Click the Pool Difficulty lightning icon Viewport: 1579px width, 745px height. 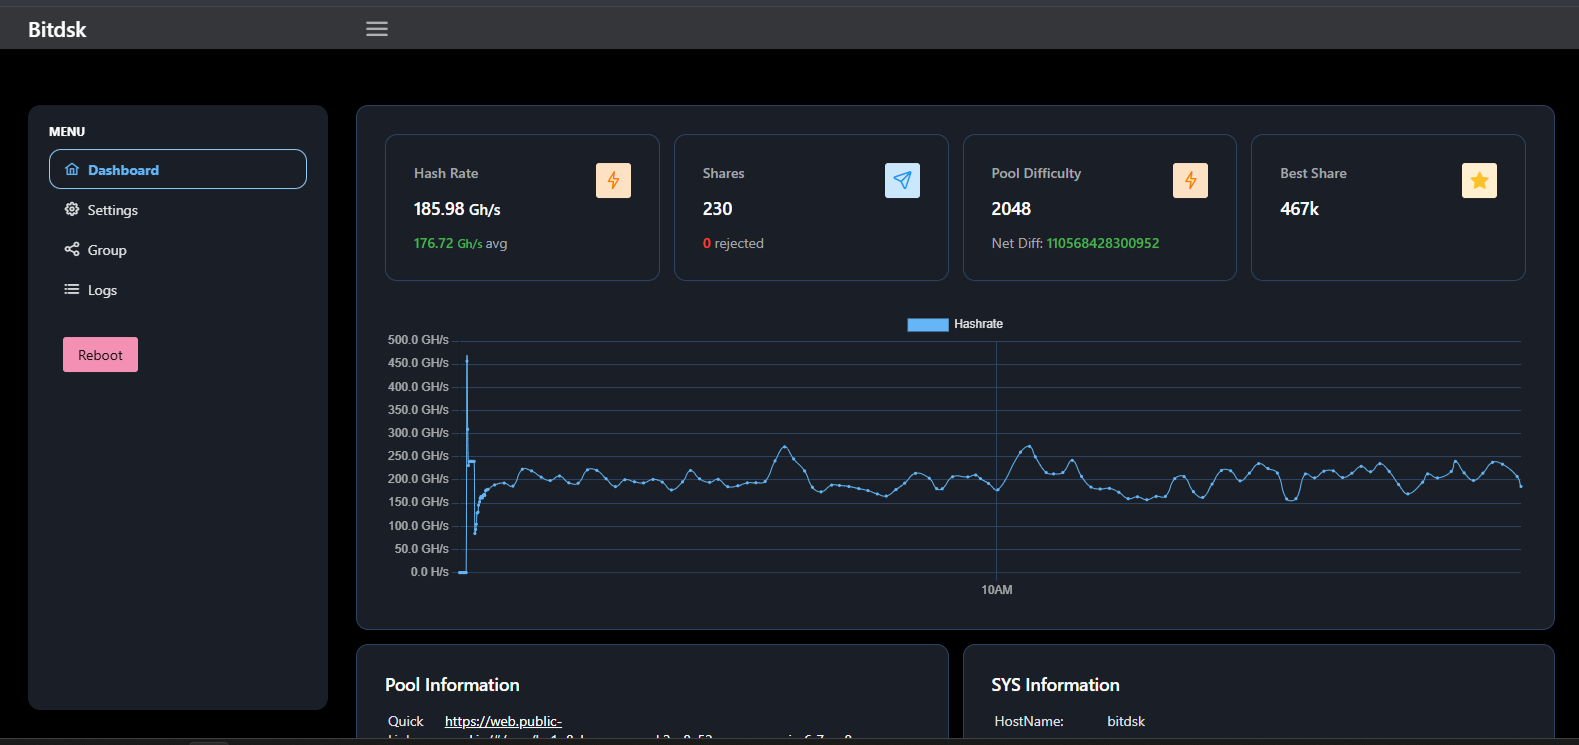pos(1190,180)
